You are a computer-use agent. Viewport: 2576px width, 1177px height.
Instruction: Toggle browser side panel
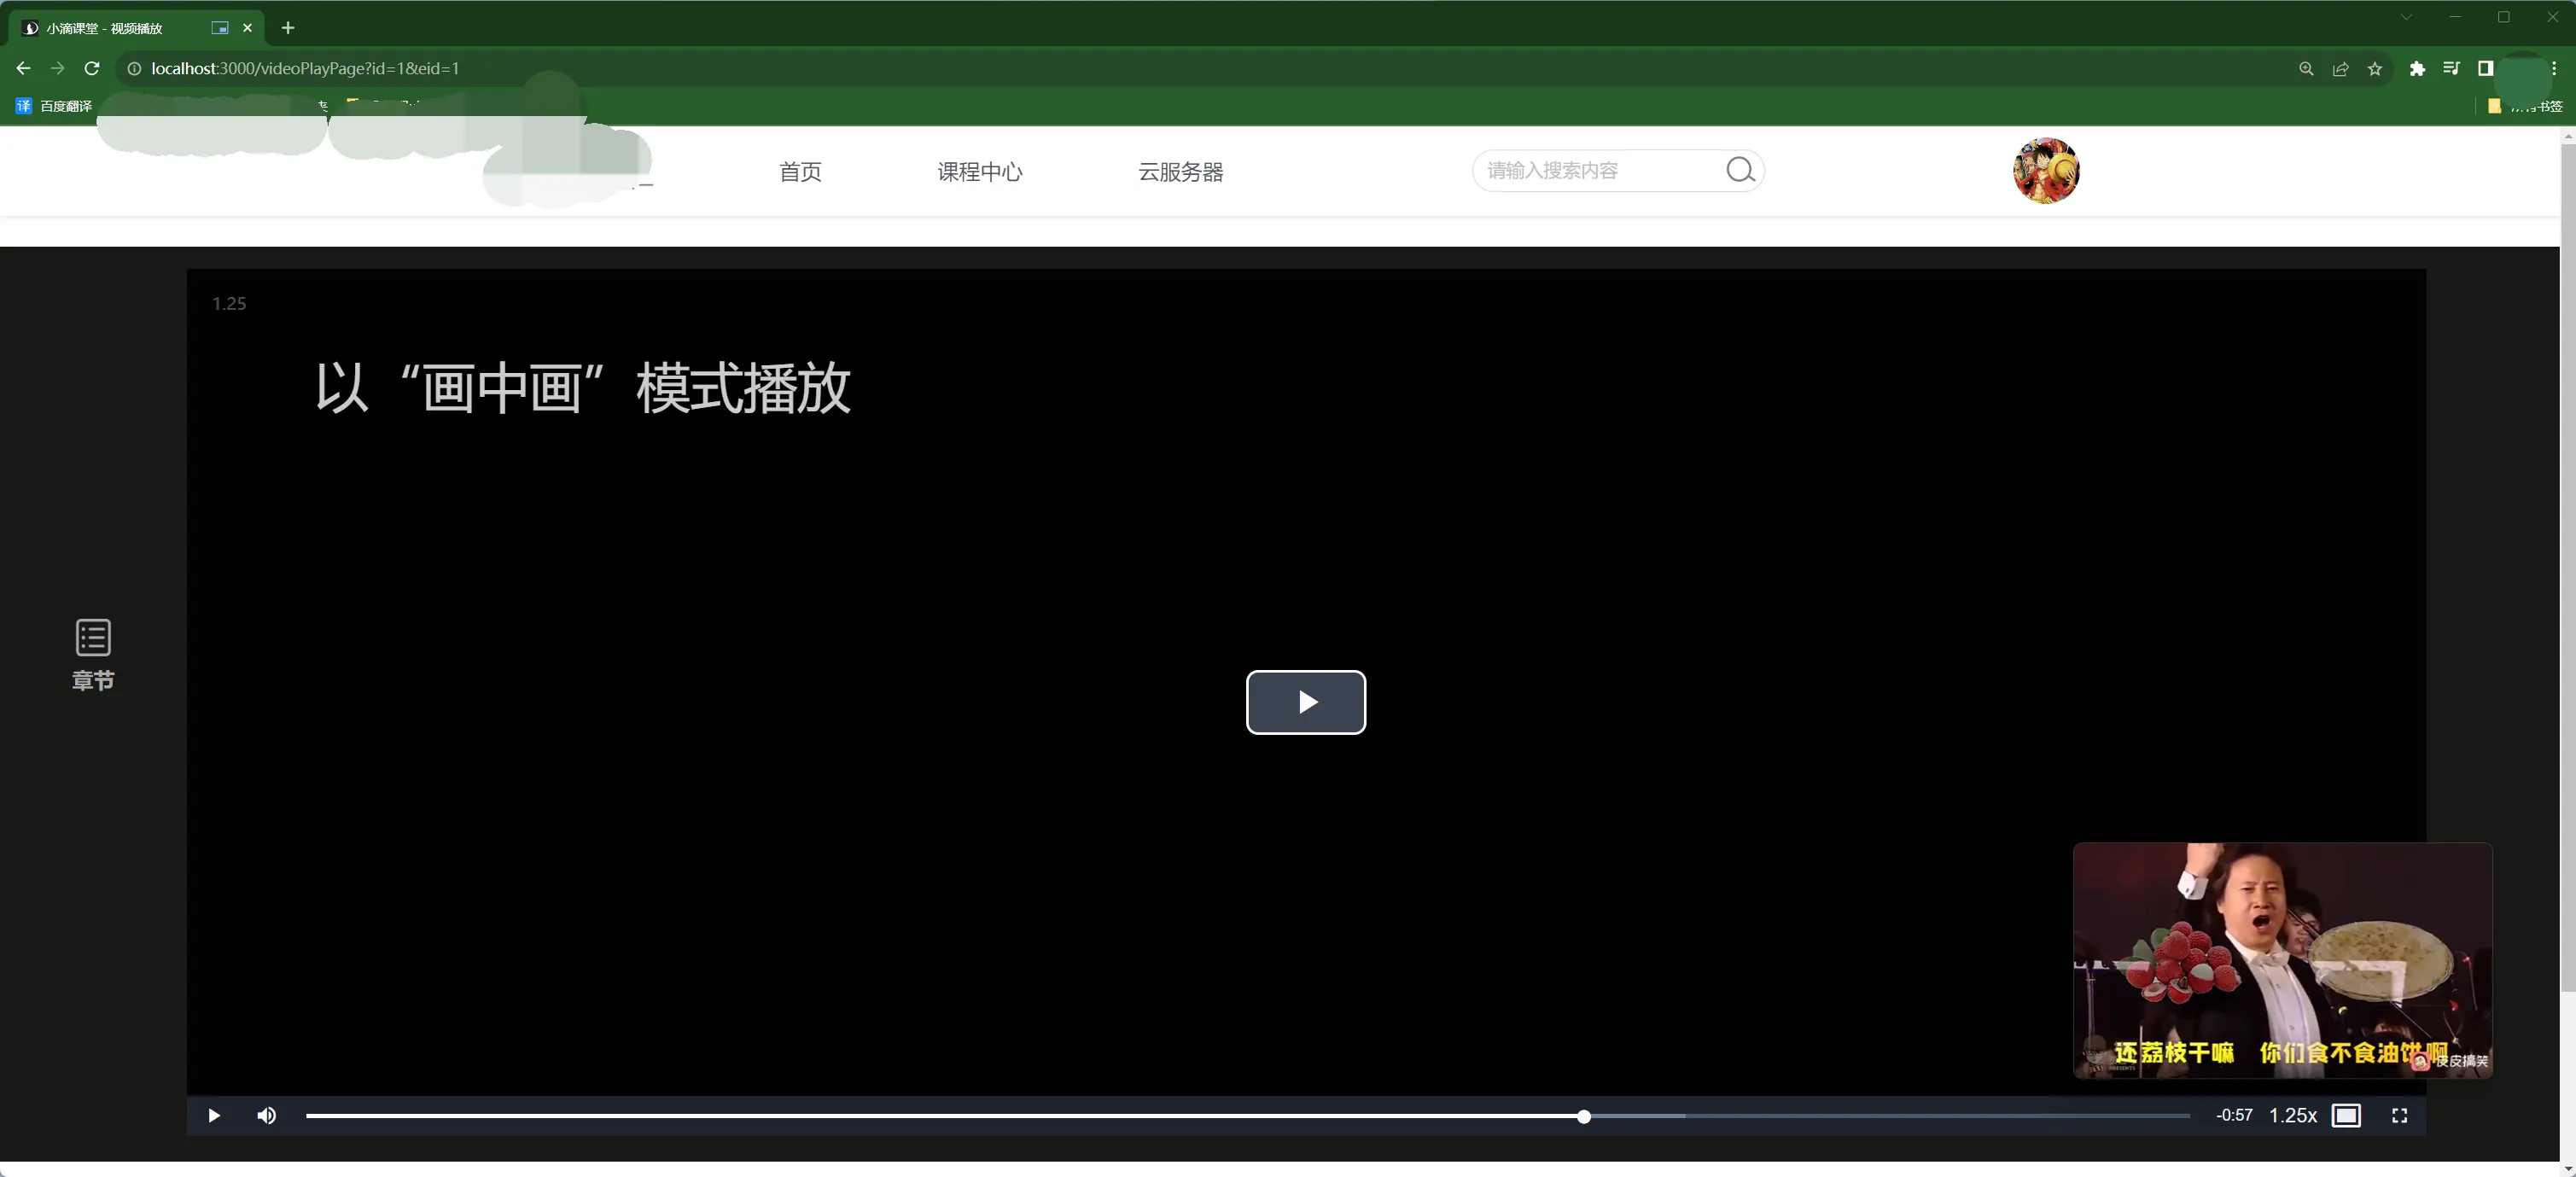[2485, 68]
